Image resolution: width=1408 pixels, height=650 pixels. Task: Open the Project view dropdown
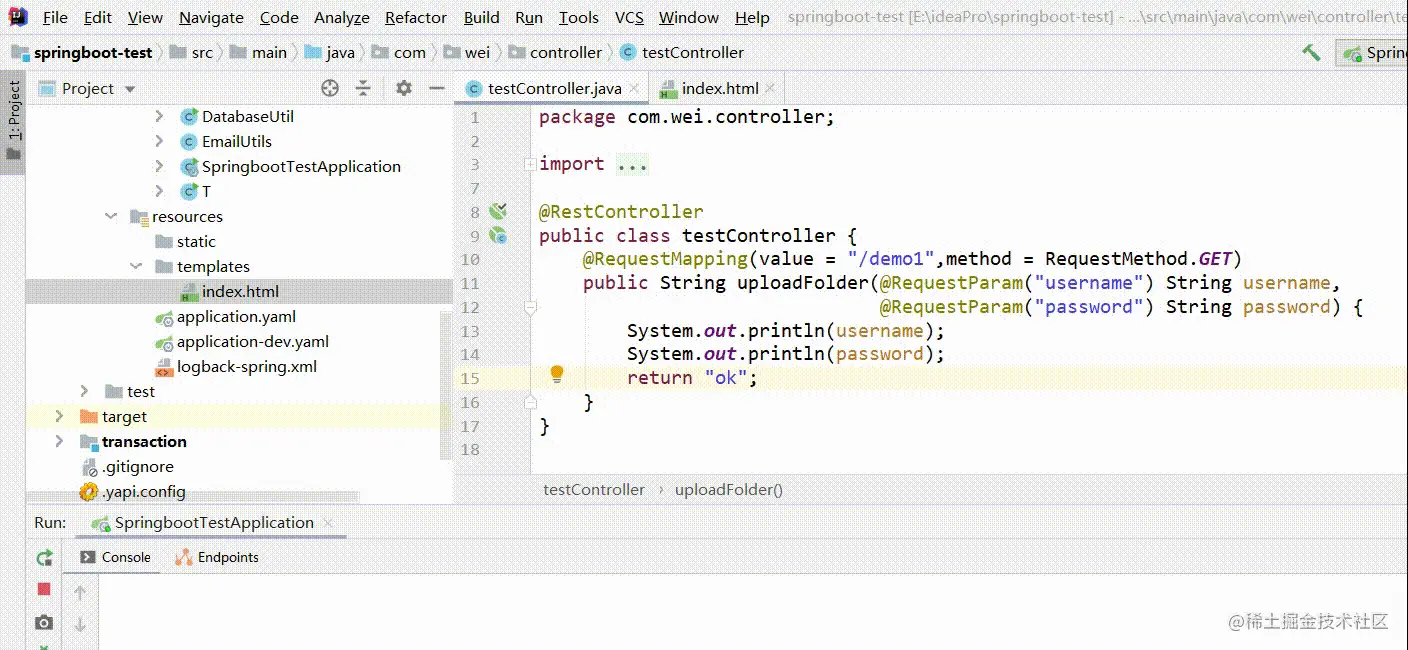[130, 89]
